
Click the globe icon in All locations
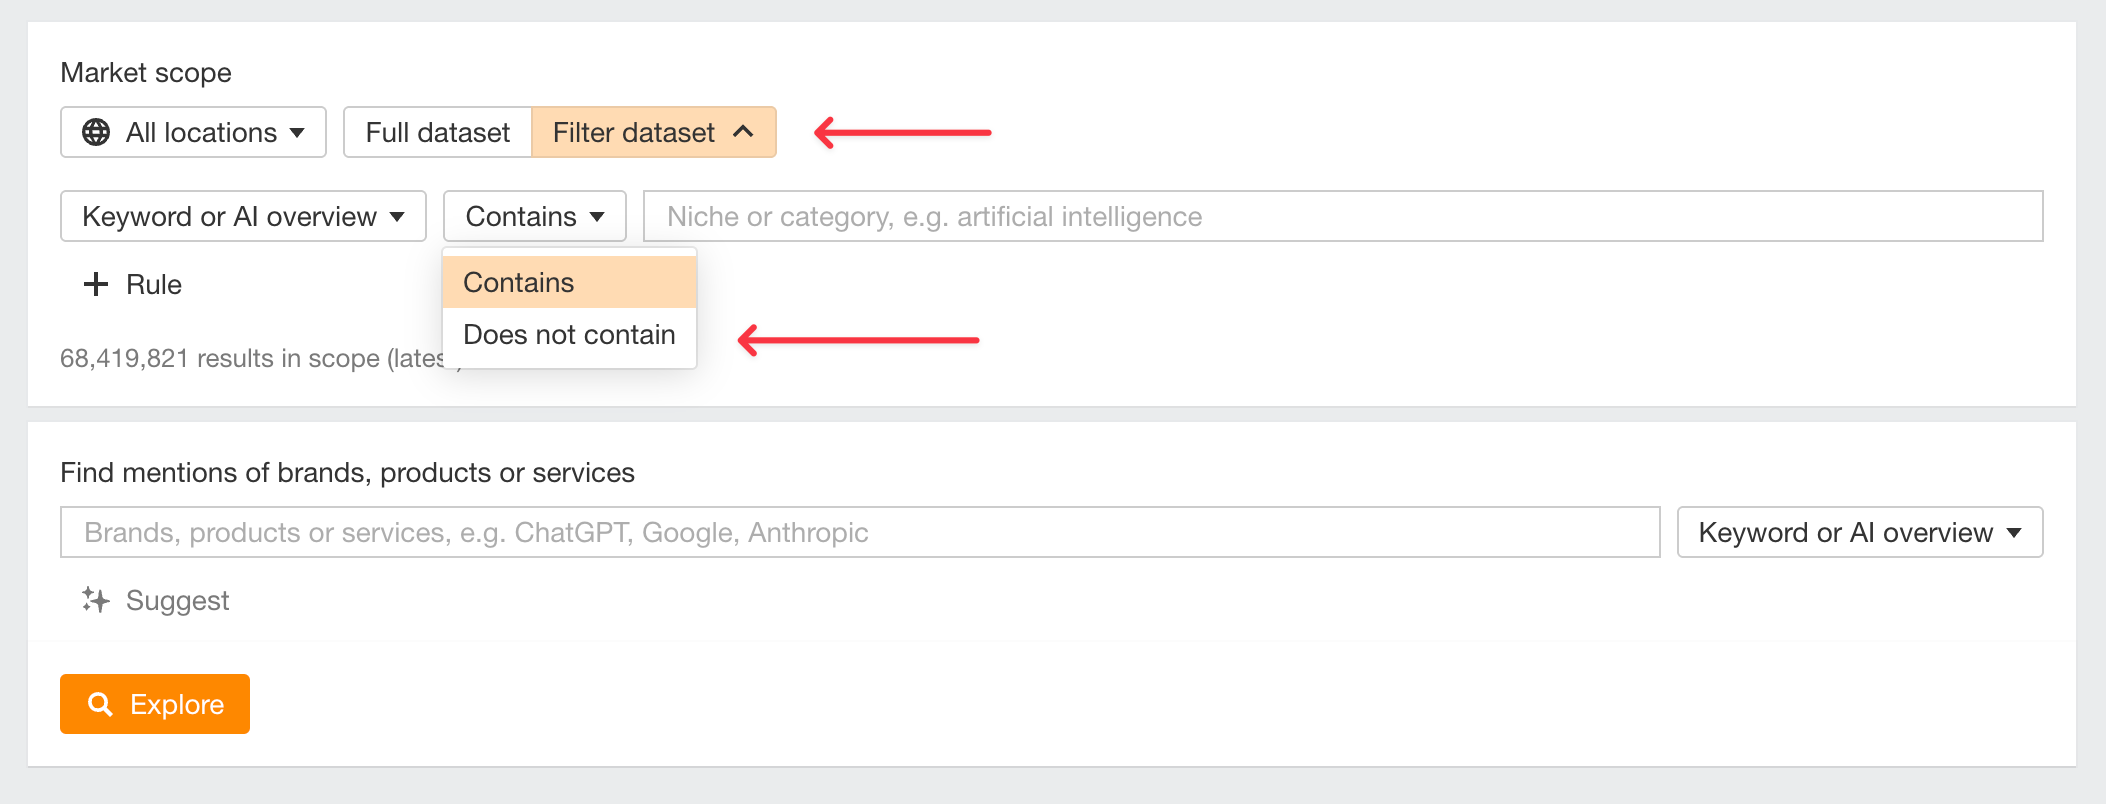(96, 132)
